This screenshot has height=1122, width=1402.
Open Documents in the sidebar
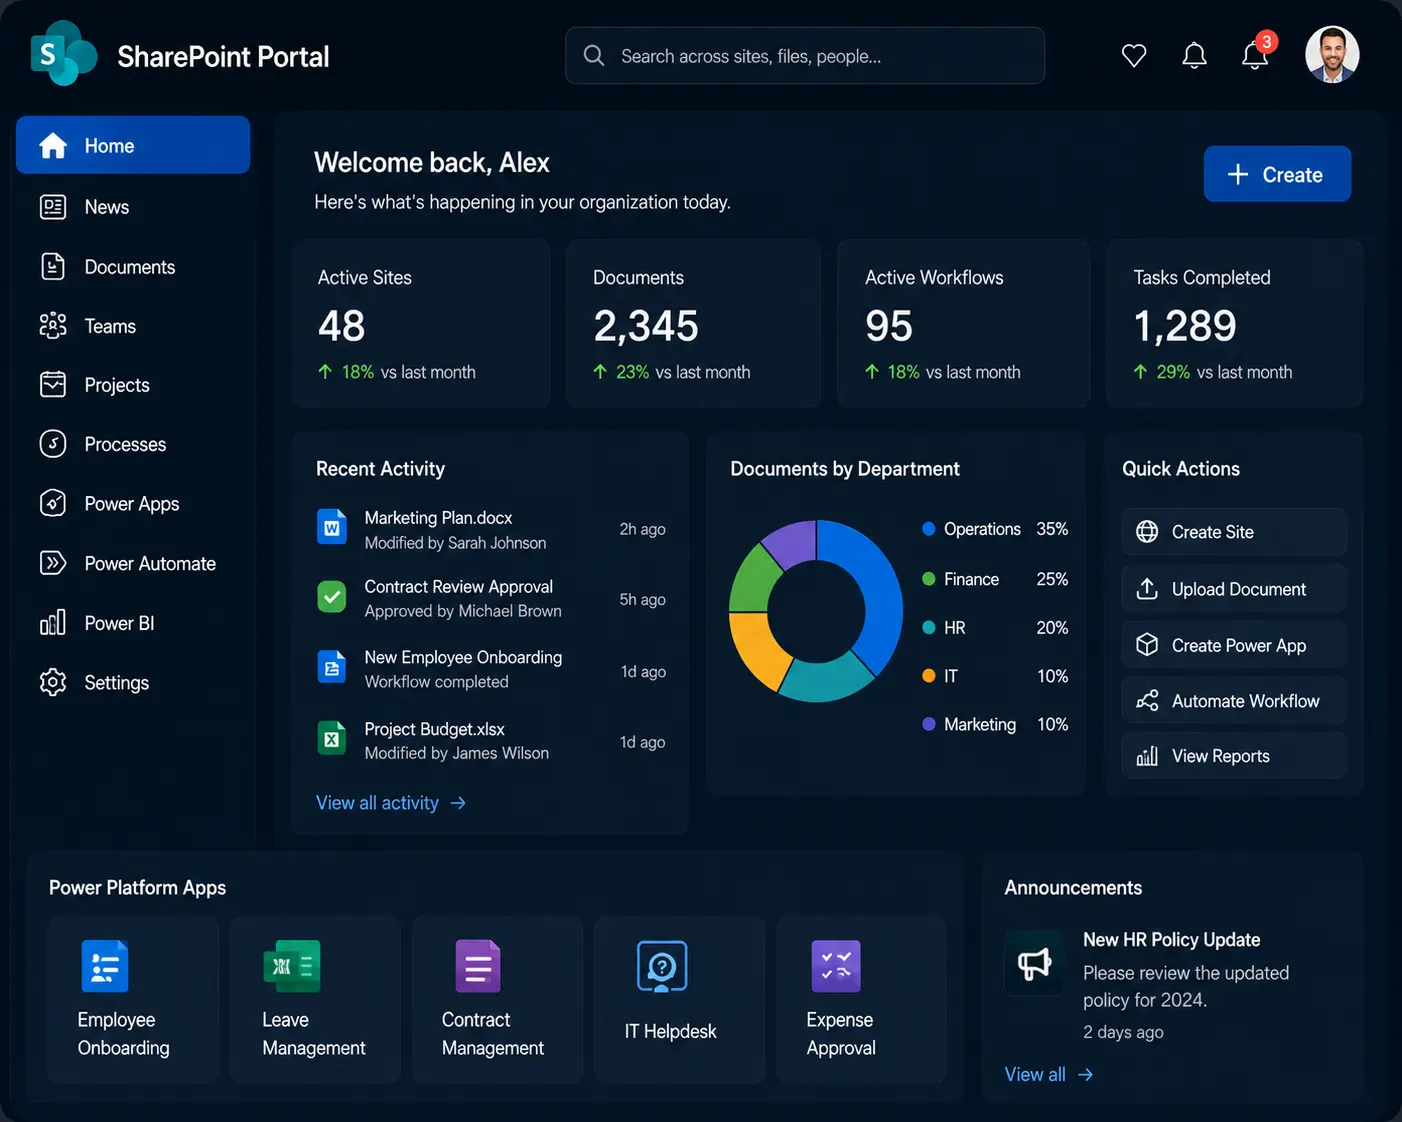point(133,267)
